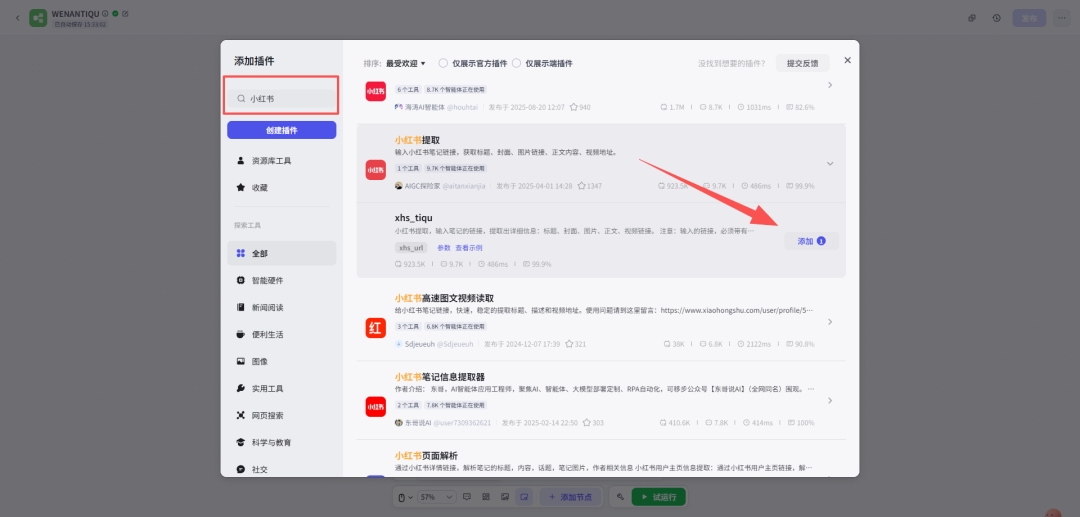This screenshot has height=517, width=1080.
Task: Select the 网页搜索 category
Action: click(282, 415)
